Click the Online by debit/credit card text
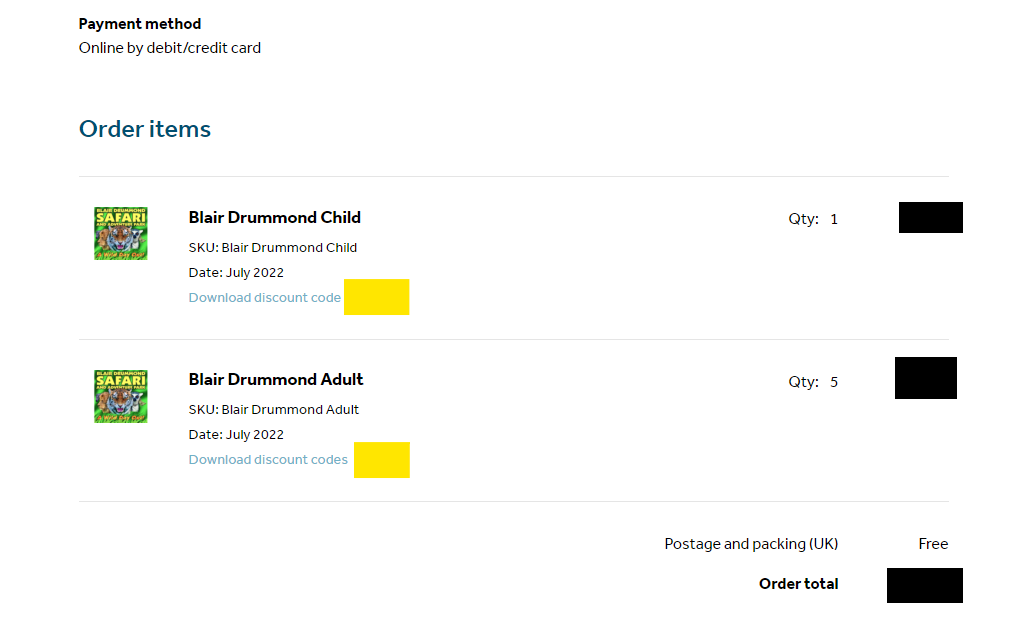 coord(169,47)
